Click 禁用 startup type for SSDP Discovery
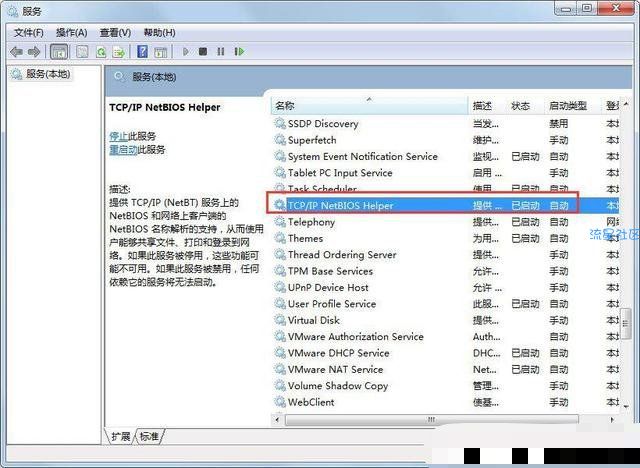Image resolution: width=640 pixels, height=468 pixels. click(x=558, y=123)
